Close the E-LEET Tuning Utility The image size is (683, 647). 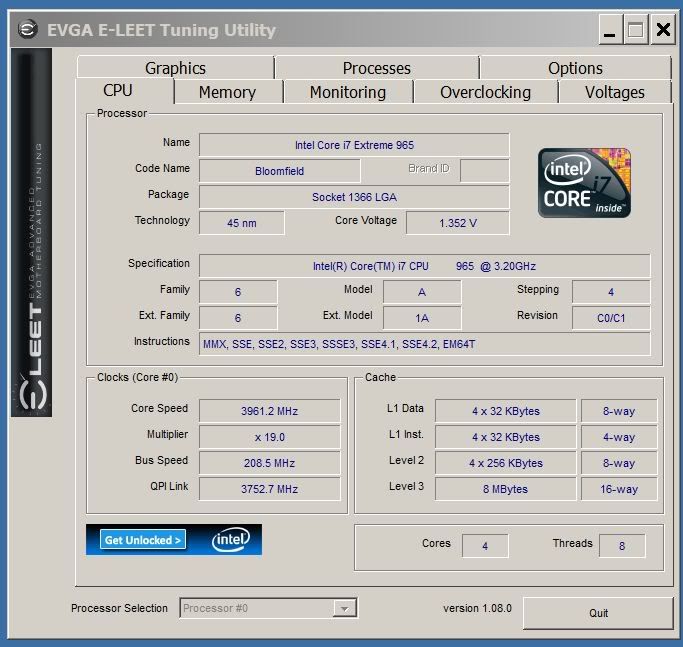coord(663,30)
